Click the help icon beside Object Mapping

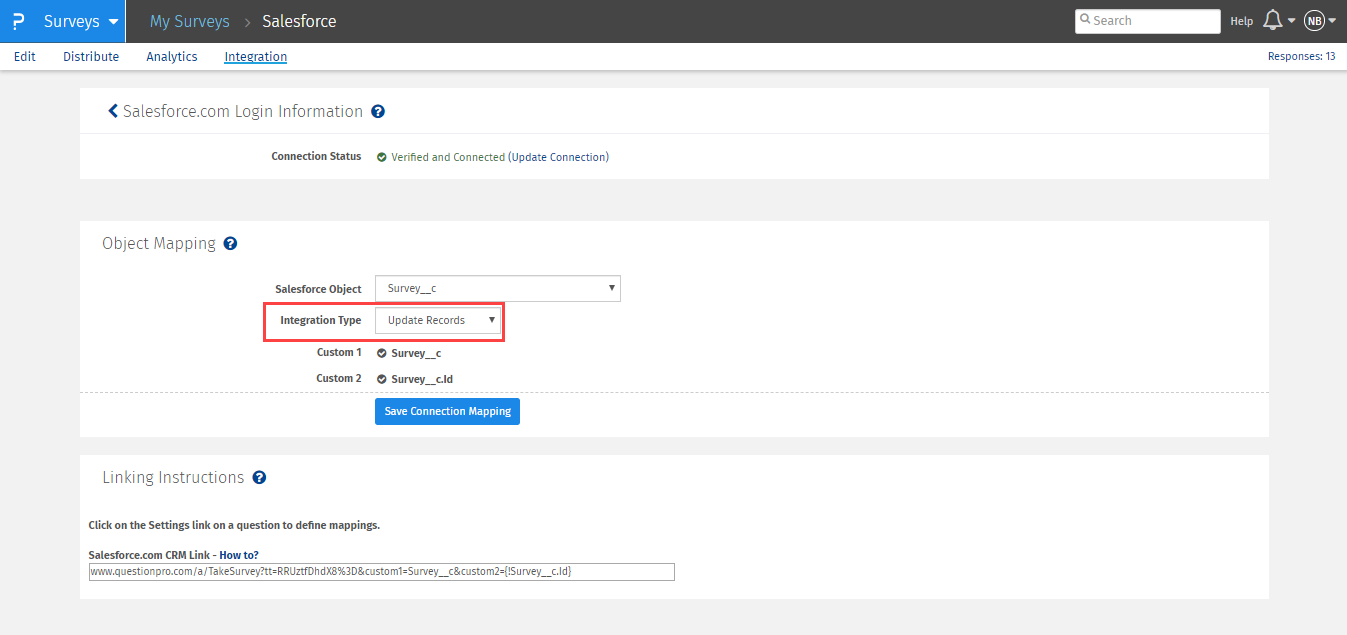coord(230,243)
